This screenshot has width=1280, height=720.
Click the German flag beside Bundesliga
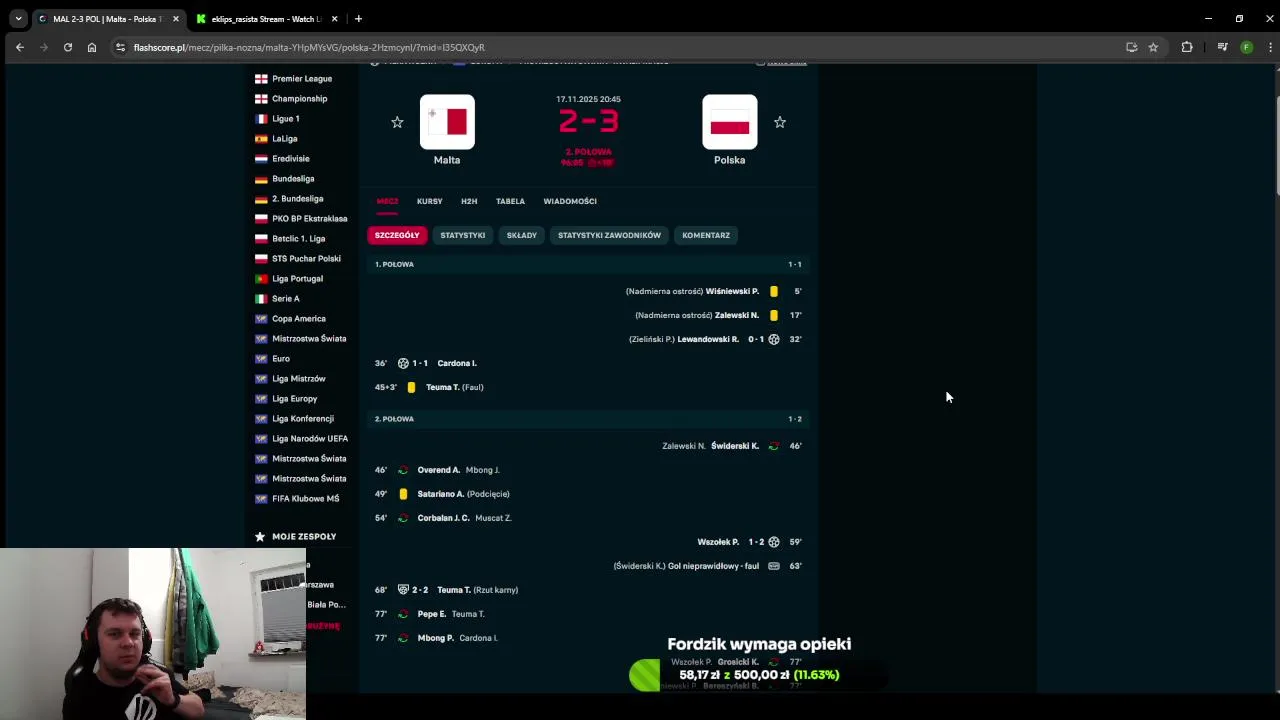(261, 178)
